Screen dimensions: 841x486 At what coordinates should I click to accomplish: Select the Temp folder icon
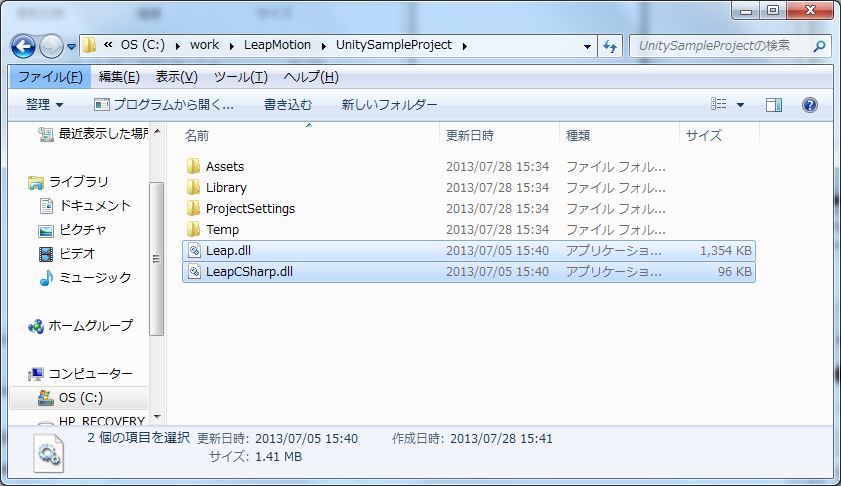click(194, 229)
